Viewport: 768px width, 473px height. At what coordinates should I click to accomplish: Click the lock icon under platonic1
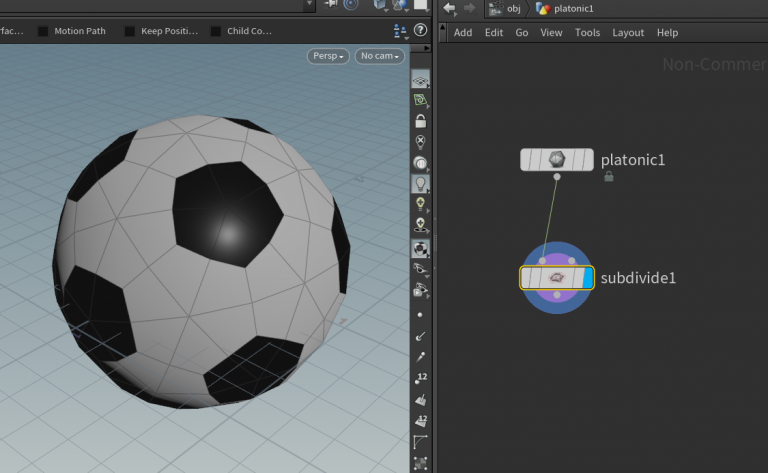click(x=609, y=176)
